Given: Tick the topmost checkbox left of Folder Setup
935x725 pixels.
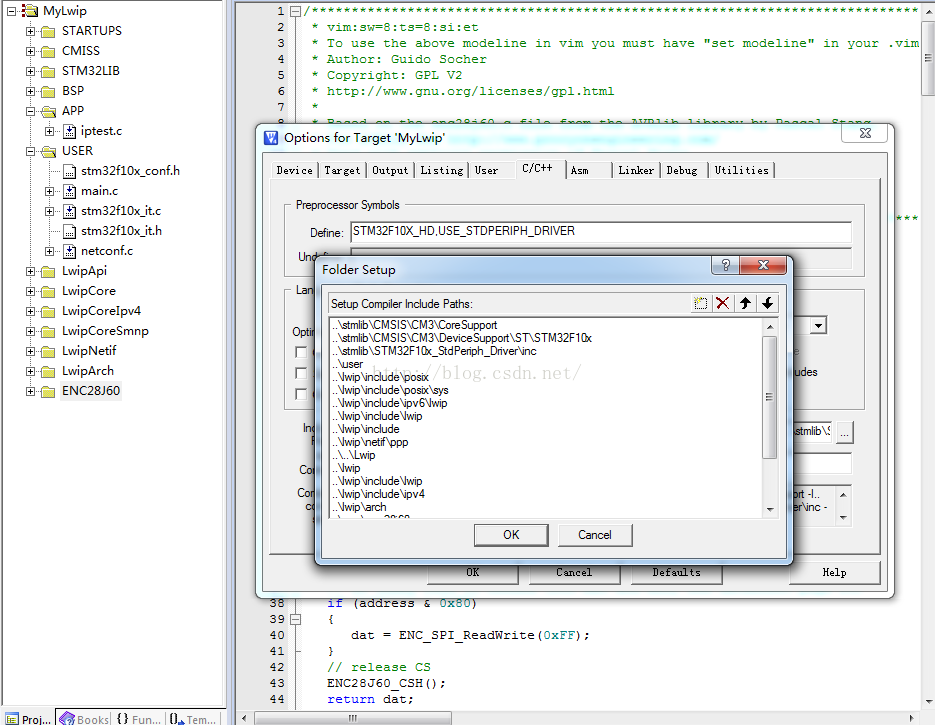Looking at the screenshot, I should (x=301, y=353).
